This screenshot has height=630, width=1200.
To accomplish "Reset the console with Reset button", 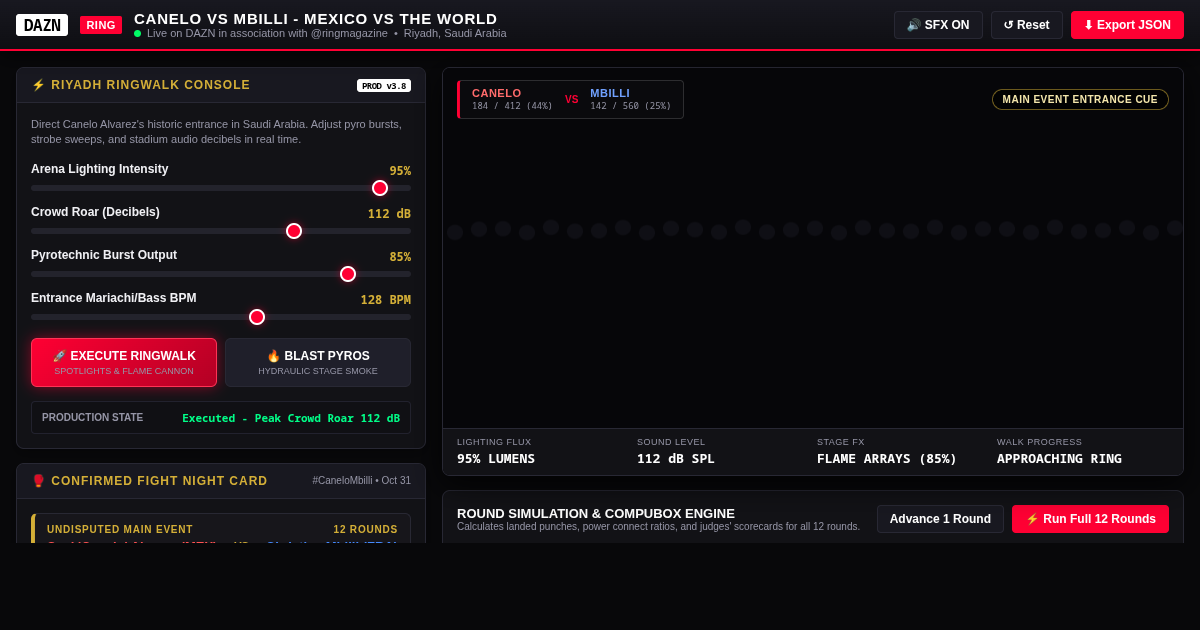I will tap(1027, 25).
